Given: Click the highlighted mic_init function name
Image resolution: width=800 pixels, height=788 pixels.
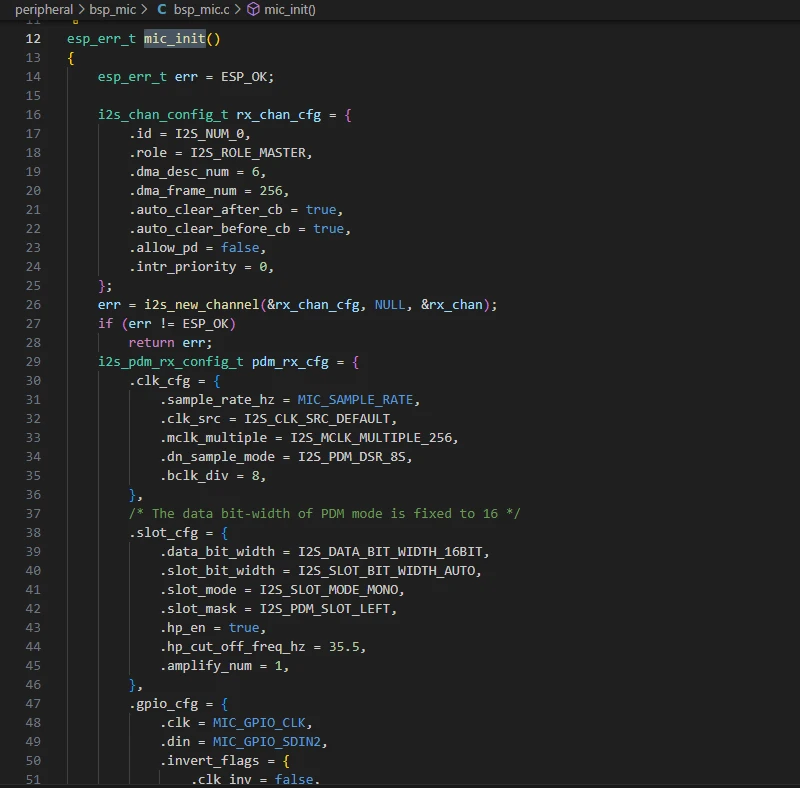Looking at the screenshot, I should (174, 39).
